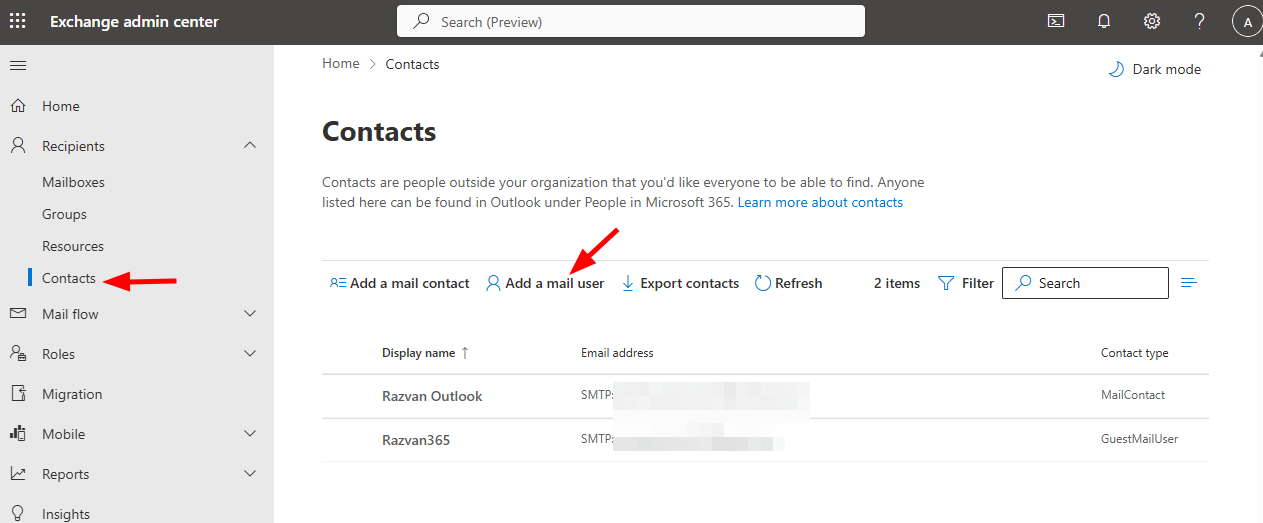Open the account avatar menu
1263x523 pixels.
click(1247, 21)
